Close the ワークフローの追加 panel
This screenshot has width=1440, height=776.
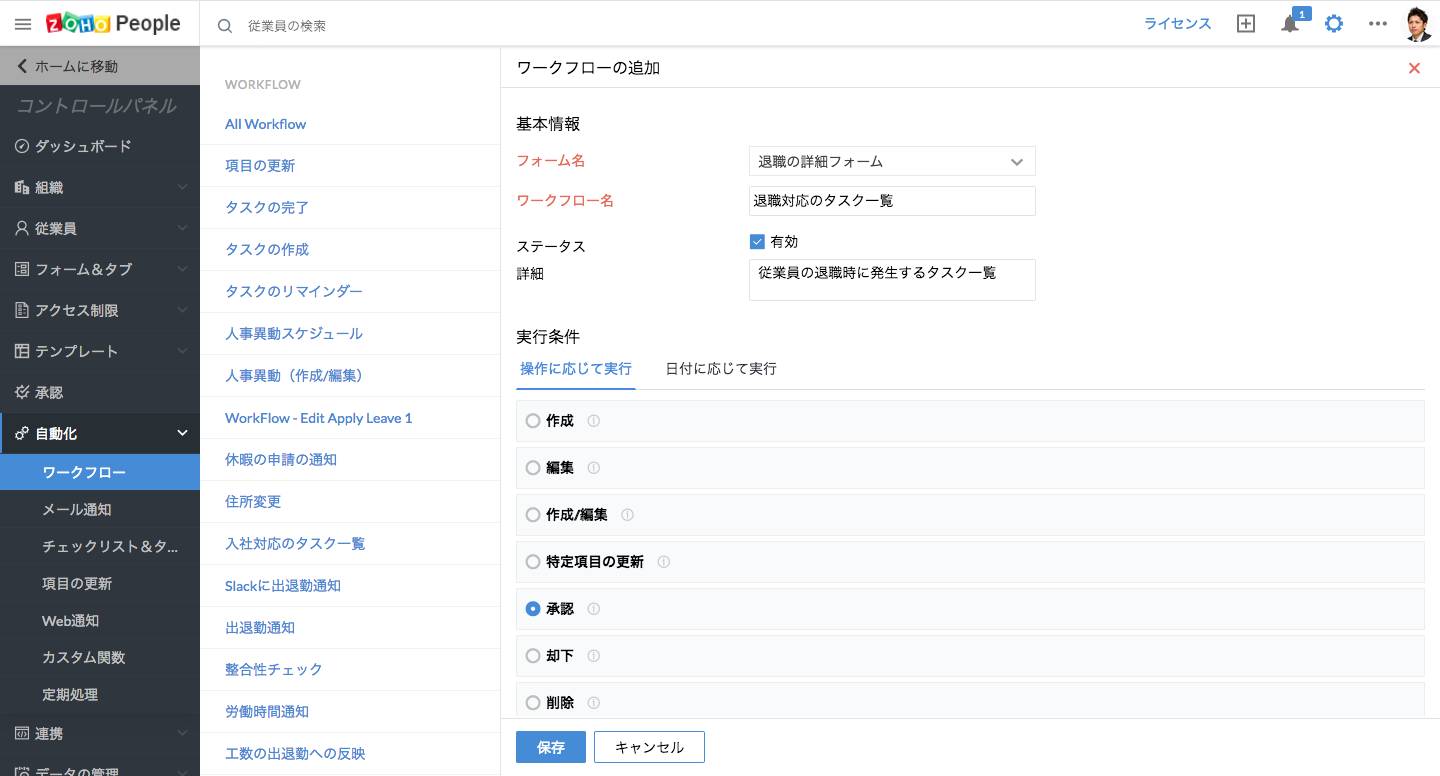pos(1414,68)
